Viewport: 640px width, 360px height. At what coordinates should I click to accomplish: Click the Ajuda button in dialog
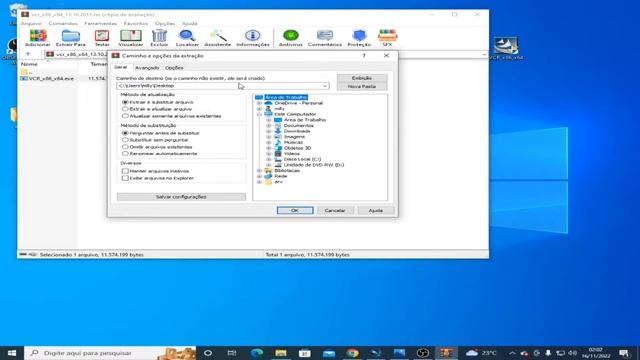click(x=376, y=210)
